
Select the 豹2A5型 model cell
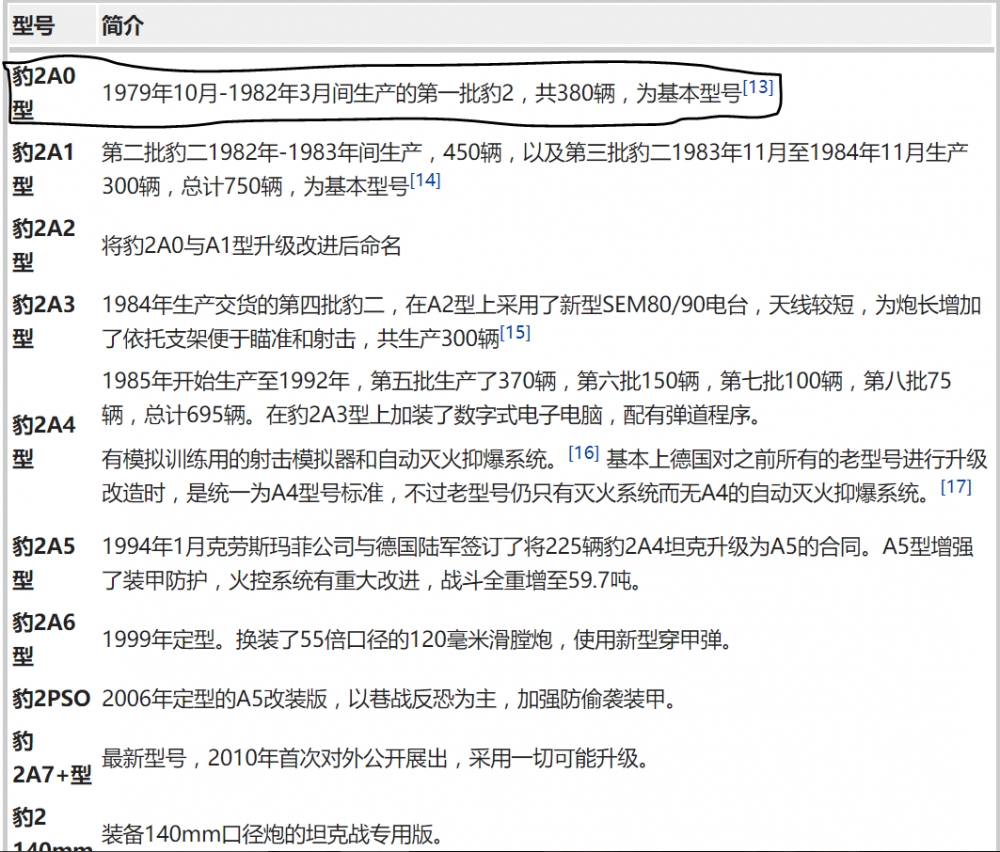tap(44, 563)
